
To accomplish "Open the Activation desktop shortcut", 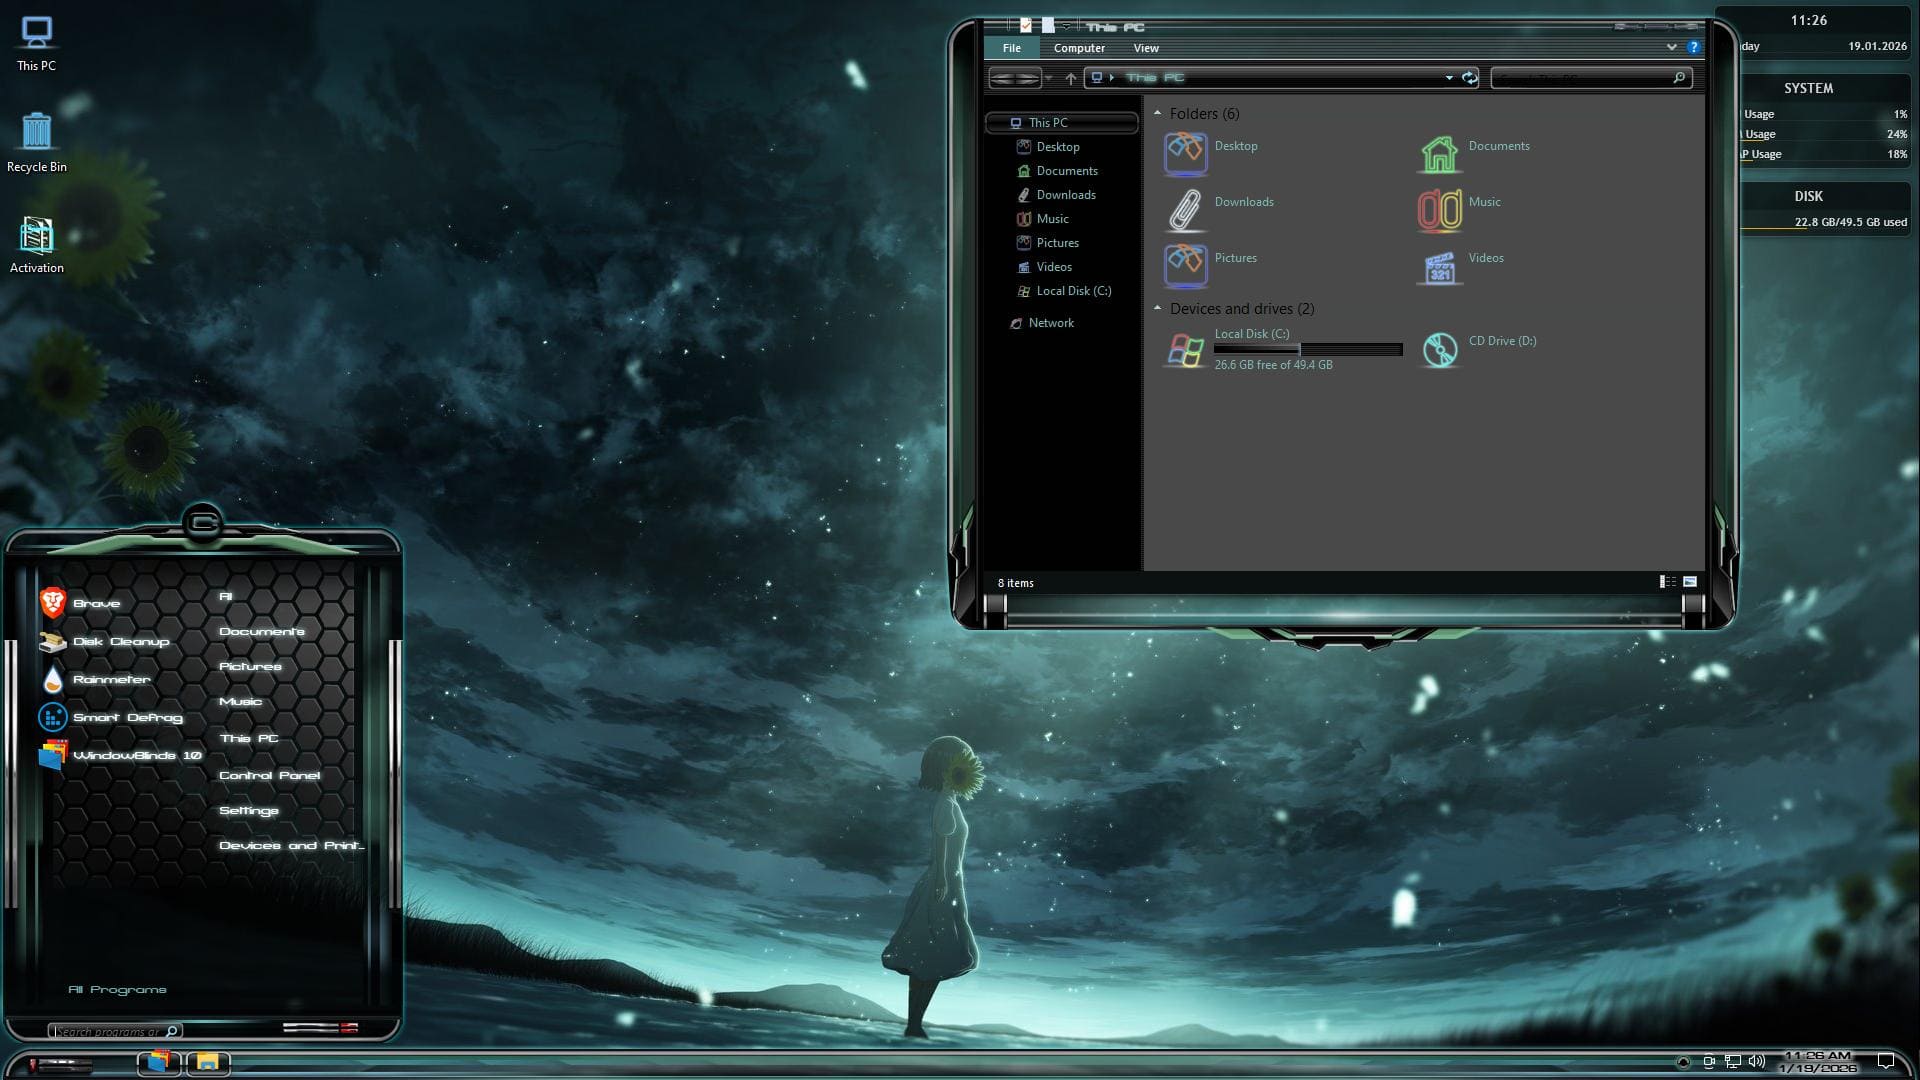I will pyautogui.click(x=36, y=245).
